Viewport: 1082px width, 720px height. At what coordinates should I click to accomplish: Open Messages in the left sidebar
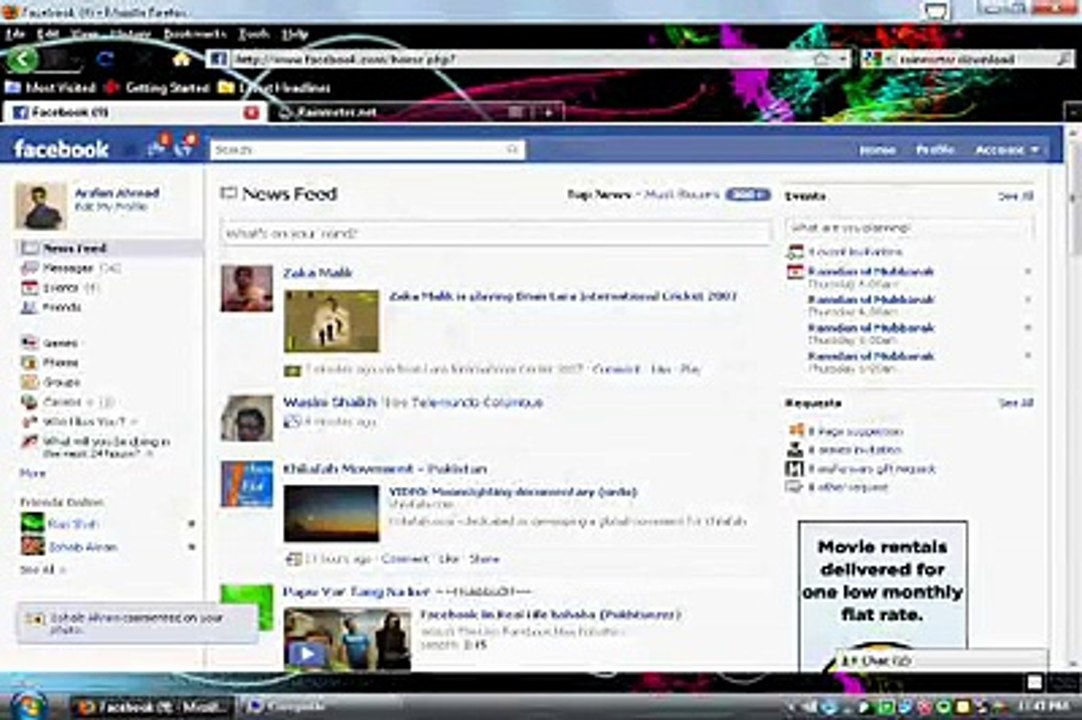click(x=69, y=268)
